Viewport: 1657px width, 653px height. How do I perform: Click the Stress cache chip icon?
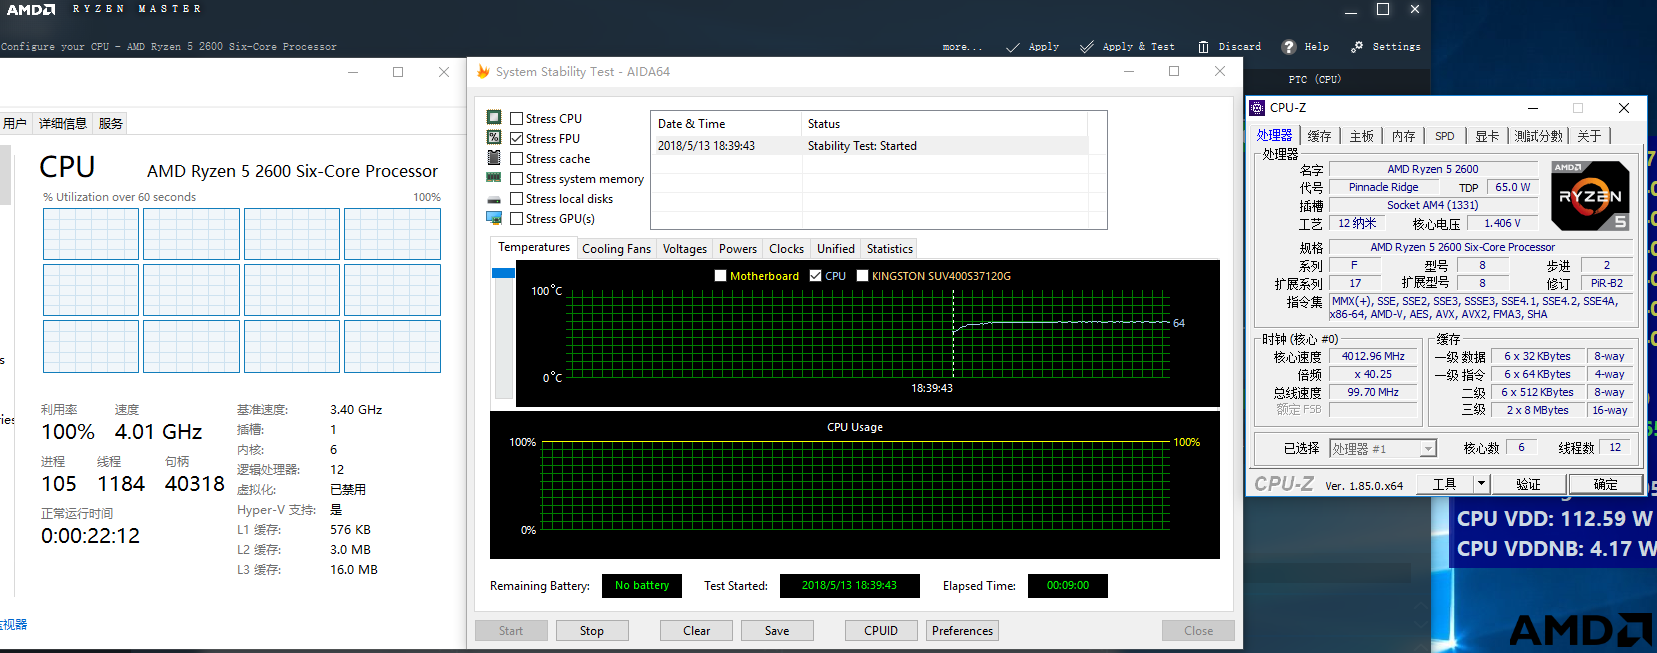[x=494, y=158]
